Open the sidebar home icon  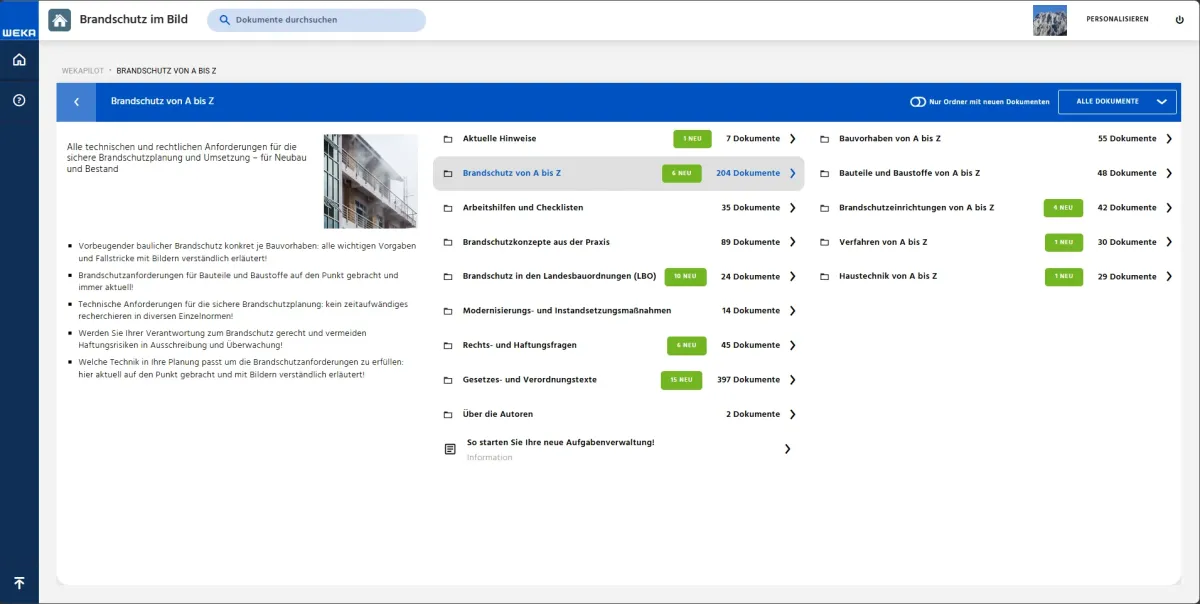tap(19, 60)
